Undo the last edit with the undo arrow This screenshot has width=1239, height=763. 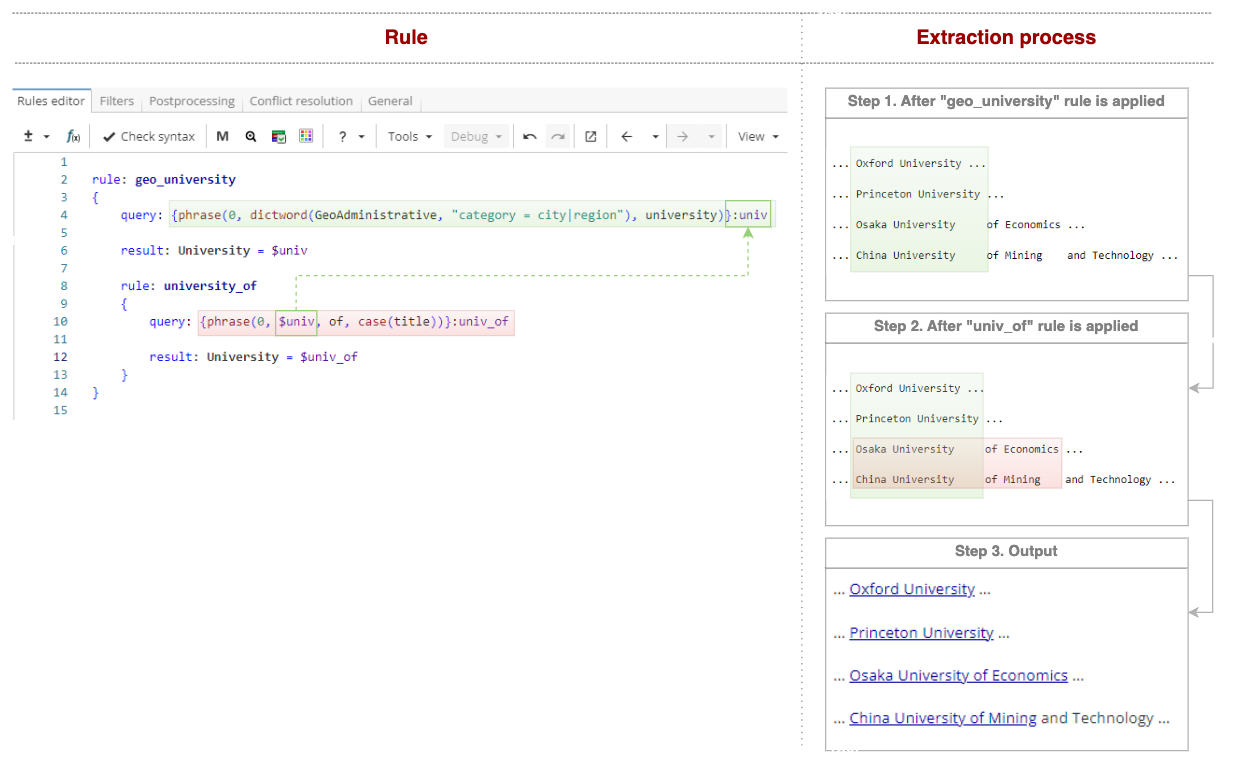530,136
